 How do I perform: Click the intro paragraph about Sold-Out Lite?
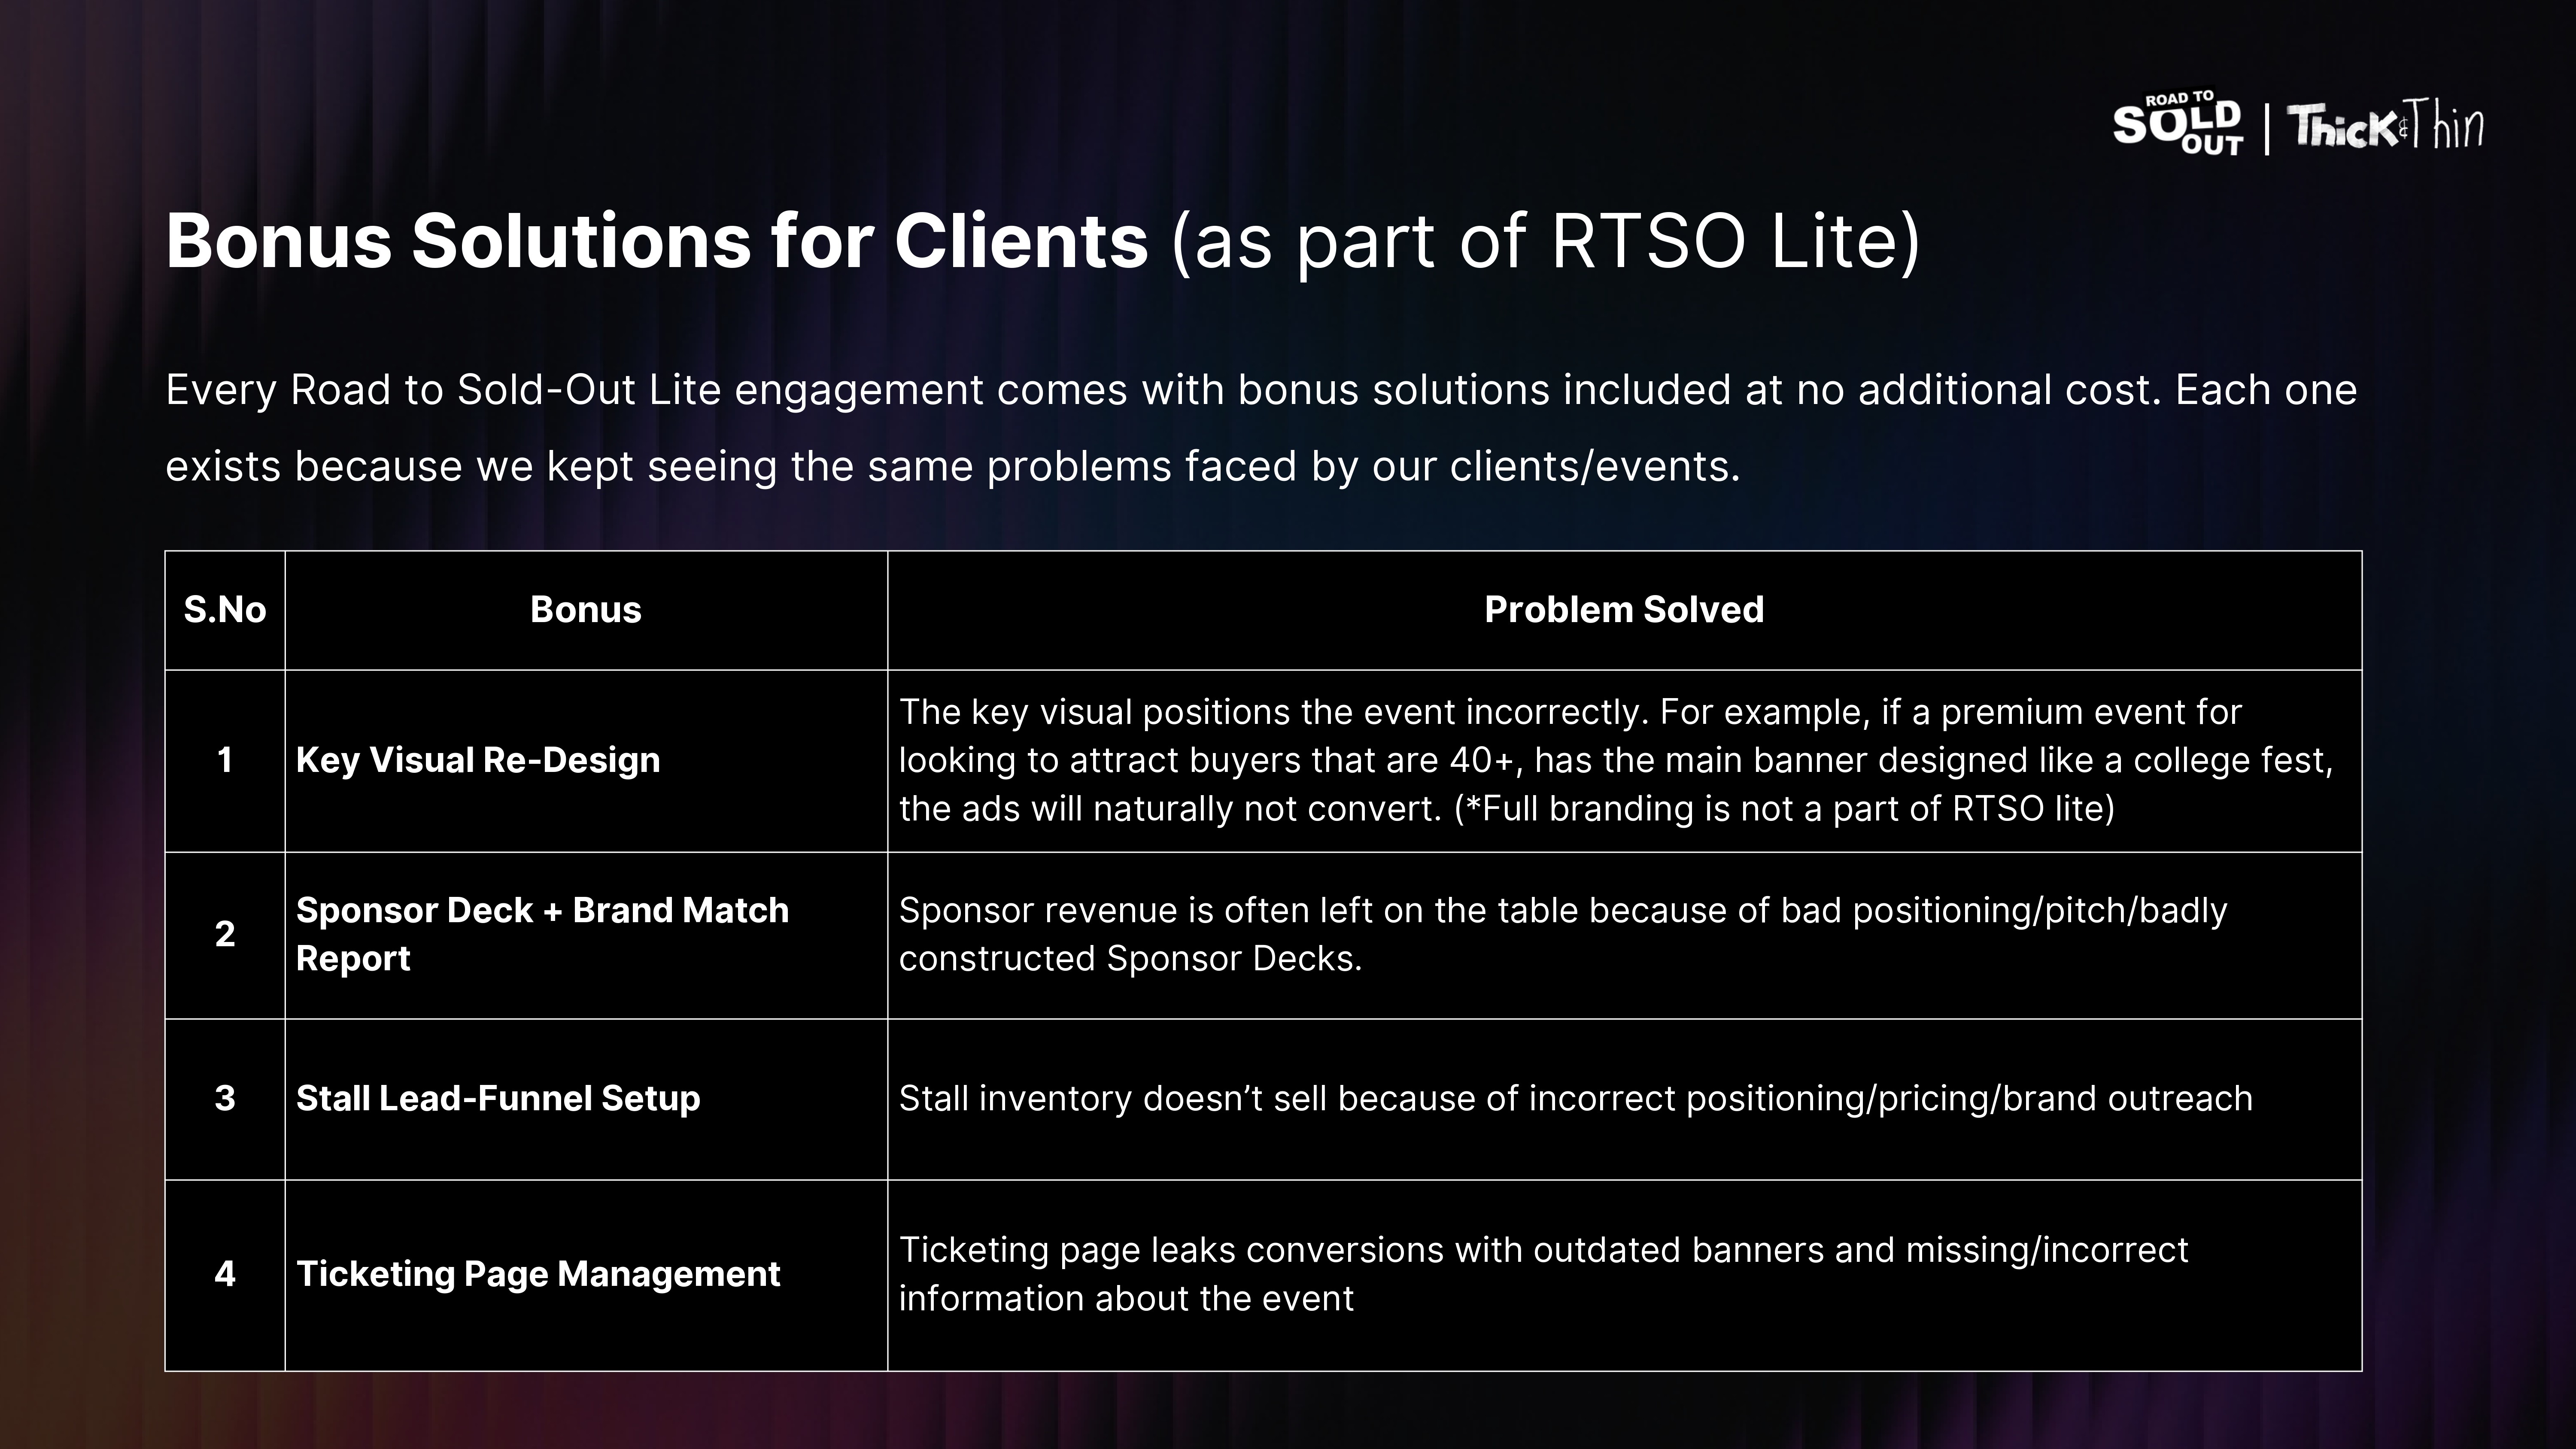tap(1260, 428)
